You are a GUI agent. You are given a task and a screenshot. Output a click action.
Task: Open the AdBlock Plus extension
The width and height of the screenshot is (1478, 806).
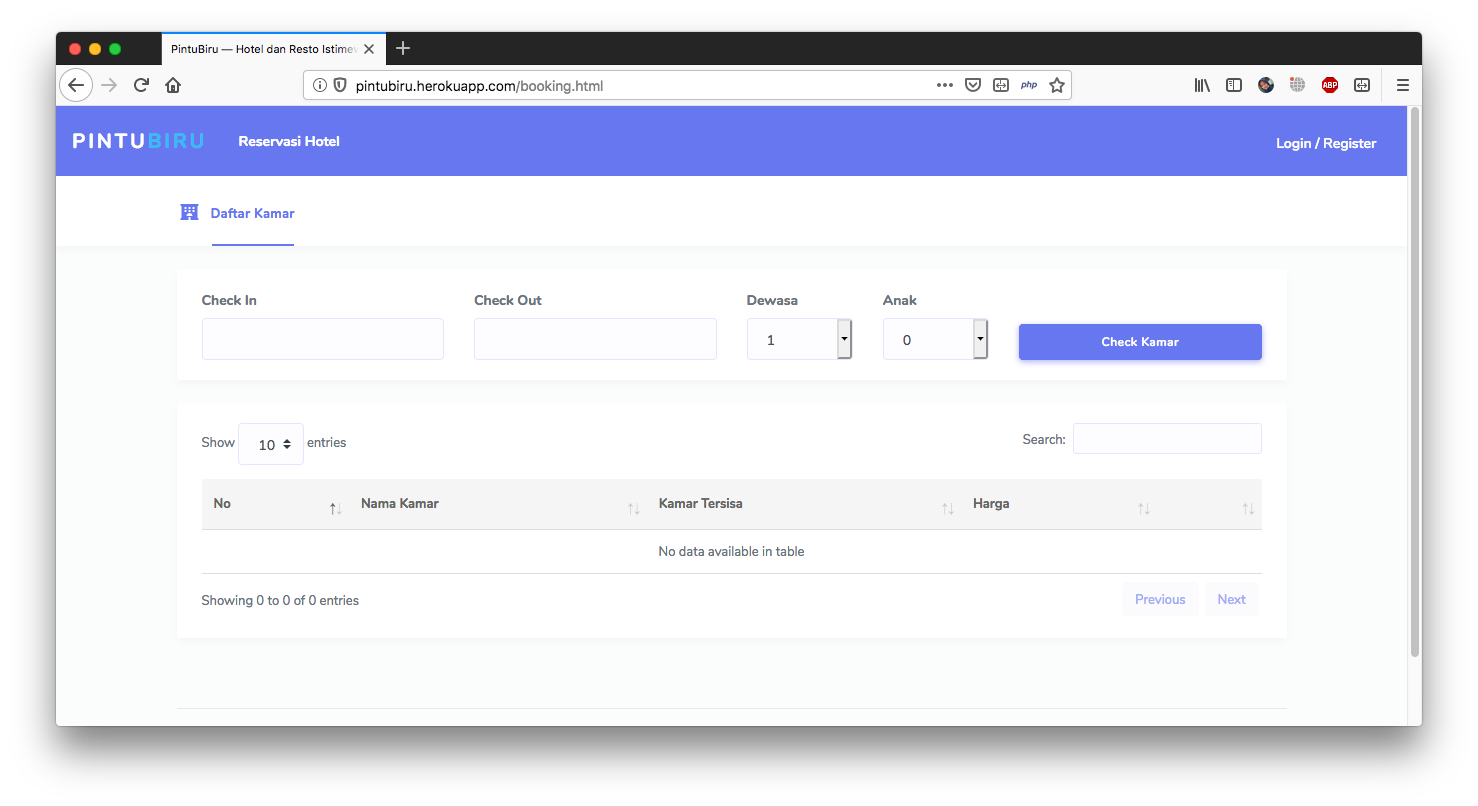1329,85
